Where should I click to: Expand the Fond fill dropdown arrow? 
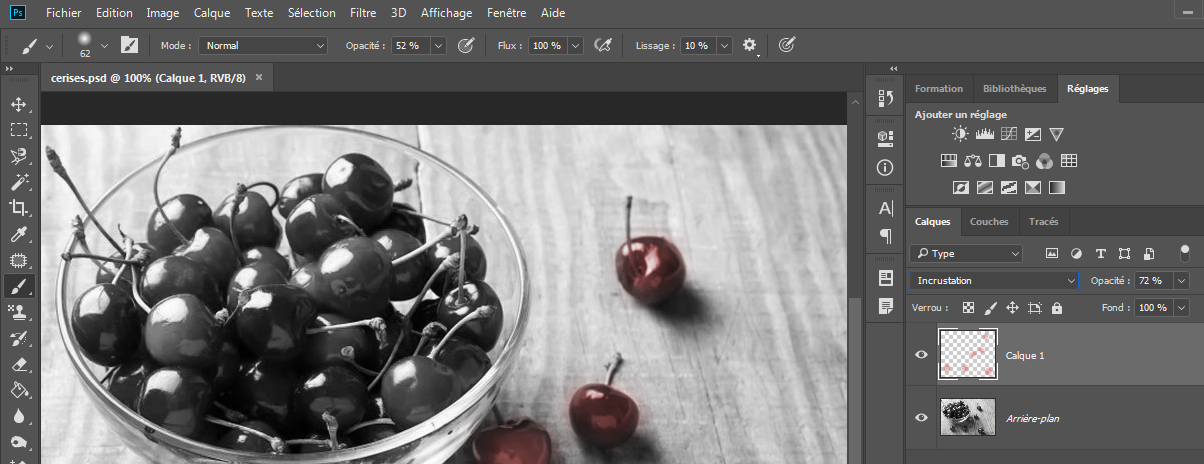[1181, 308]
